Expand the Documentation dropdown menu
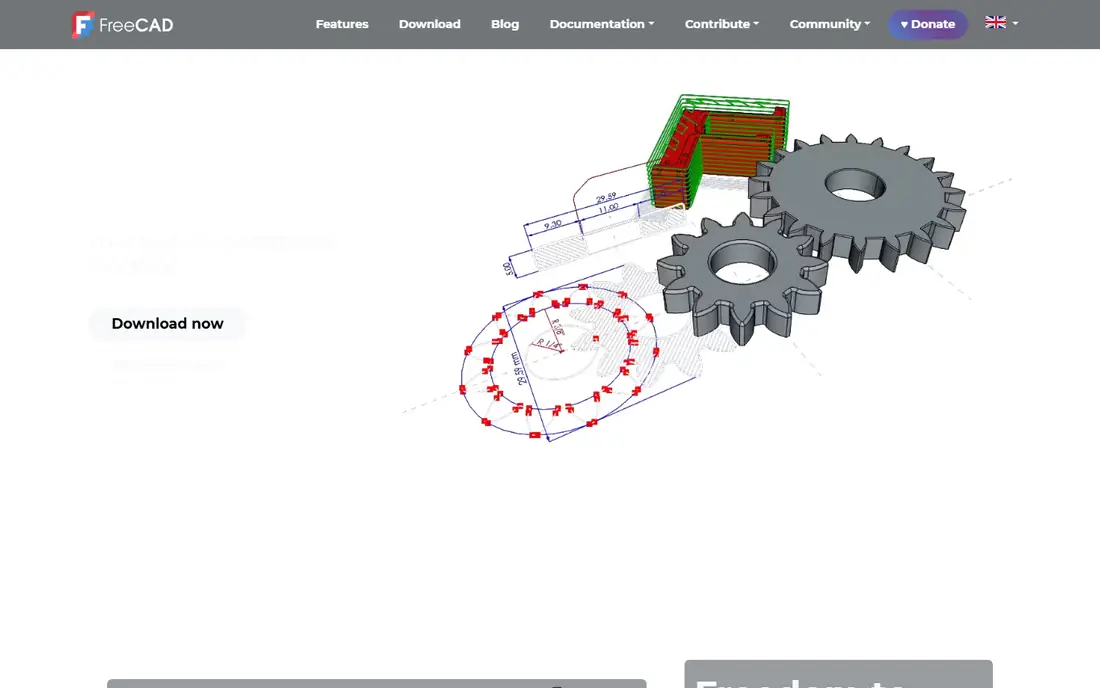This screenshot has height=688, width=1100. coord(602,24)
